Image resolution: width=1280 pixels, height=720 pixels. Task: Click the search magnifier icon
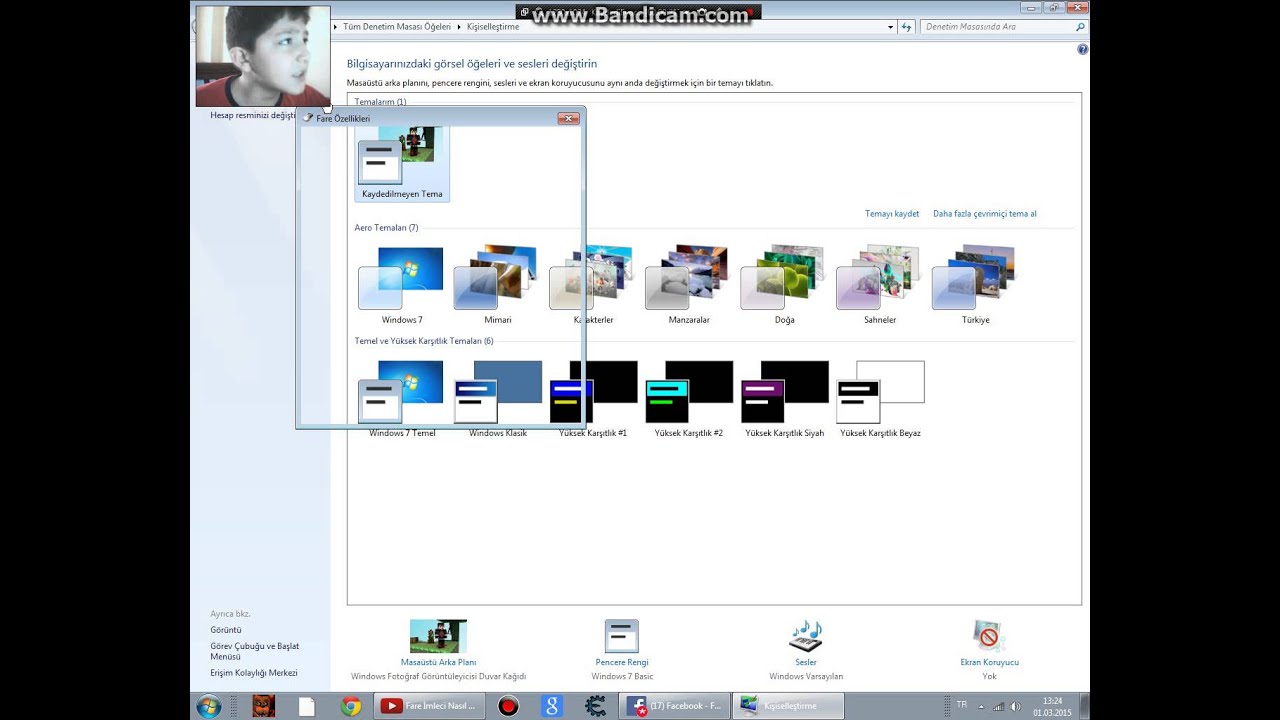click(x=1080, y=27)
